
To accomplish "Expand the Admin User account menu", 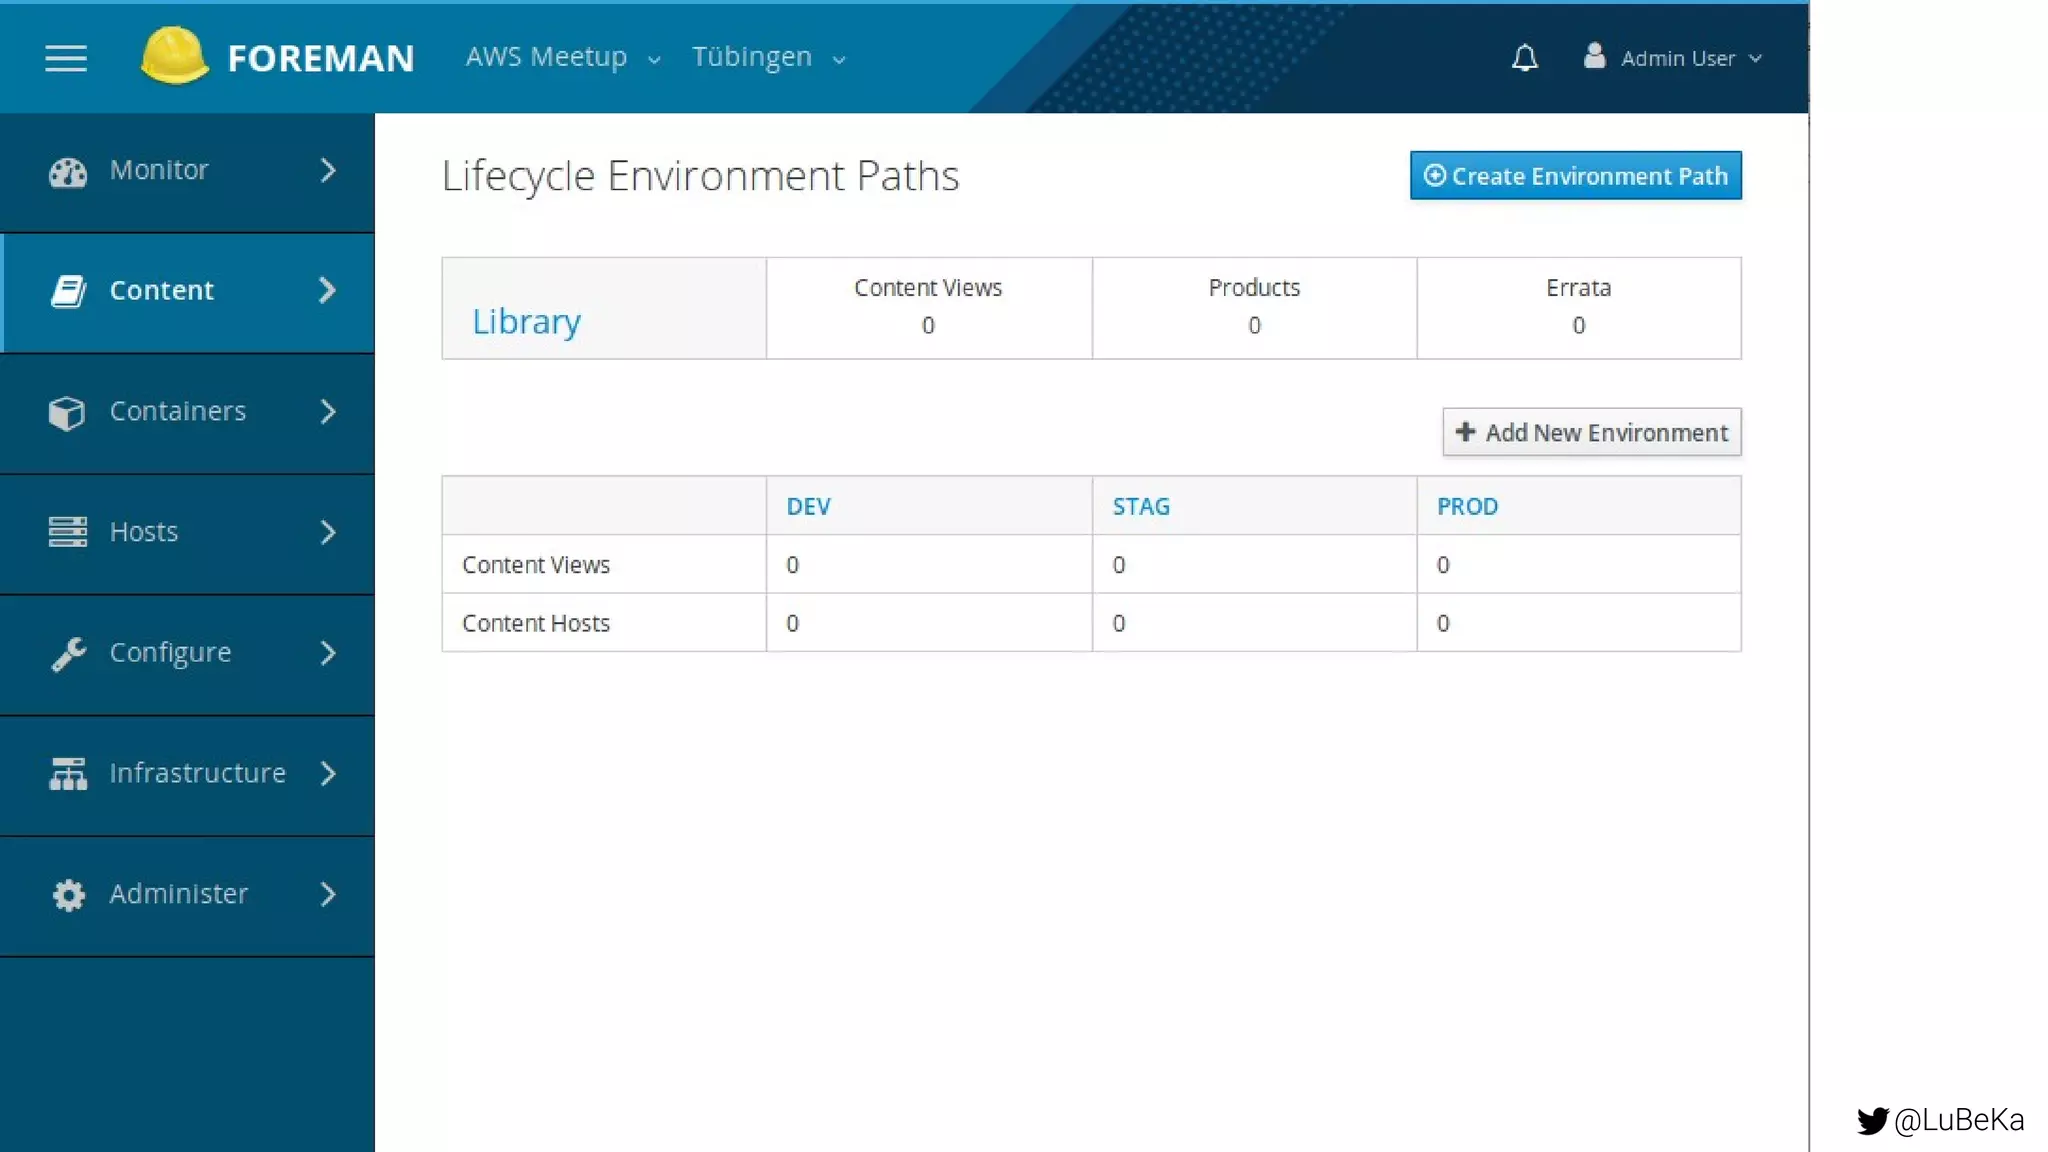I will coord(1690,58).
